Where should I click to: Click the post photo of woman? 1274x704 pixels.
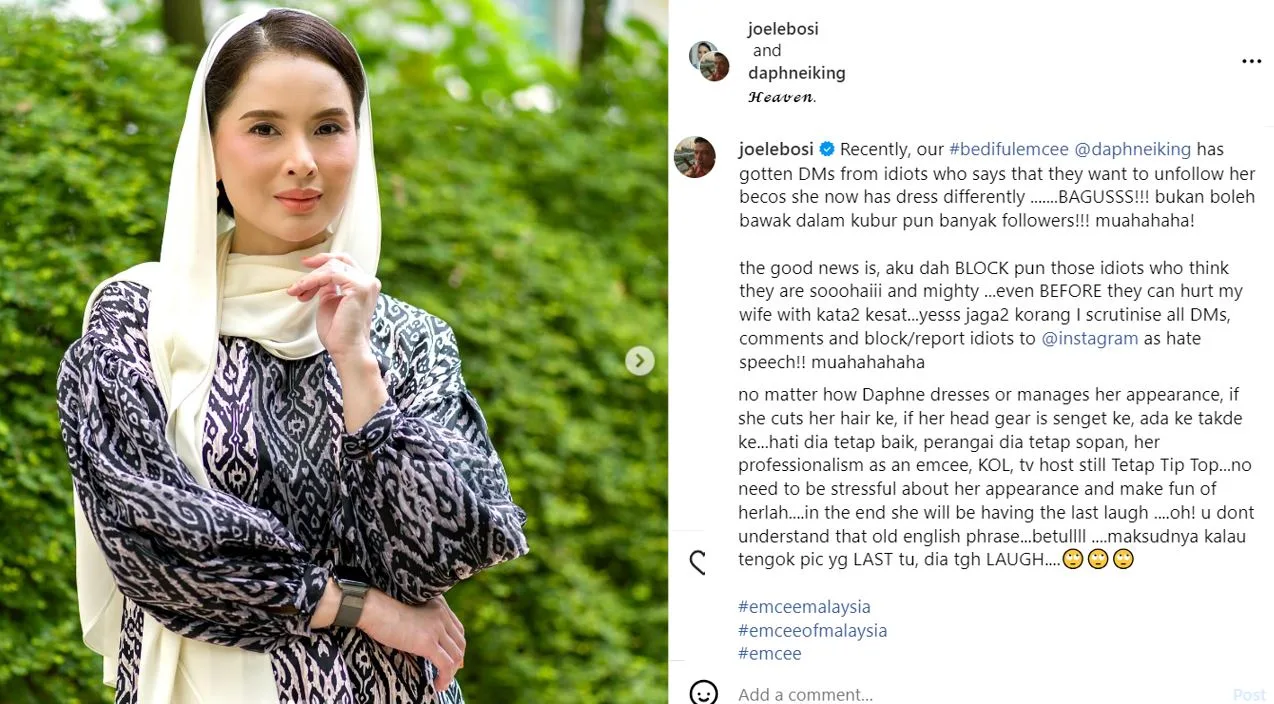tap(334, 352)
